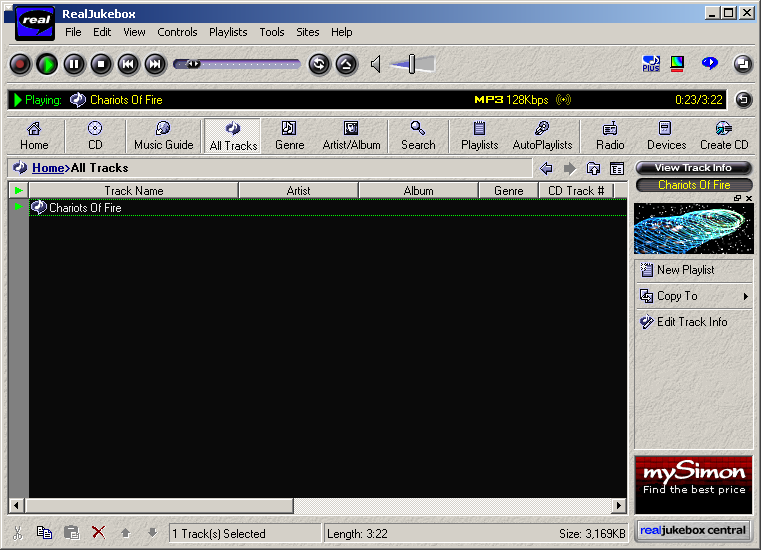The width and height of the screenshot is (761, 550).
Task: Open the AutoPlaylists tab
Action: pyautogui.click(x=542, y=136)
